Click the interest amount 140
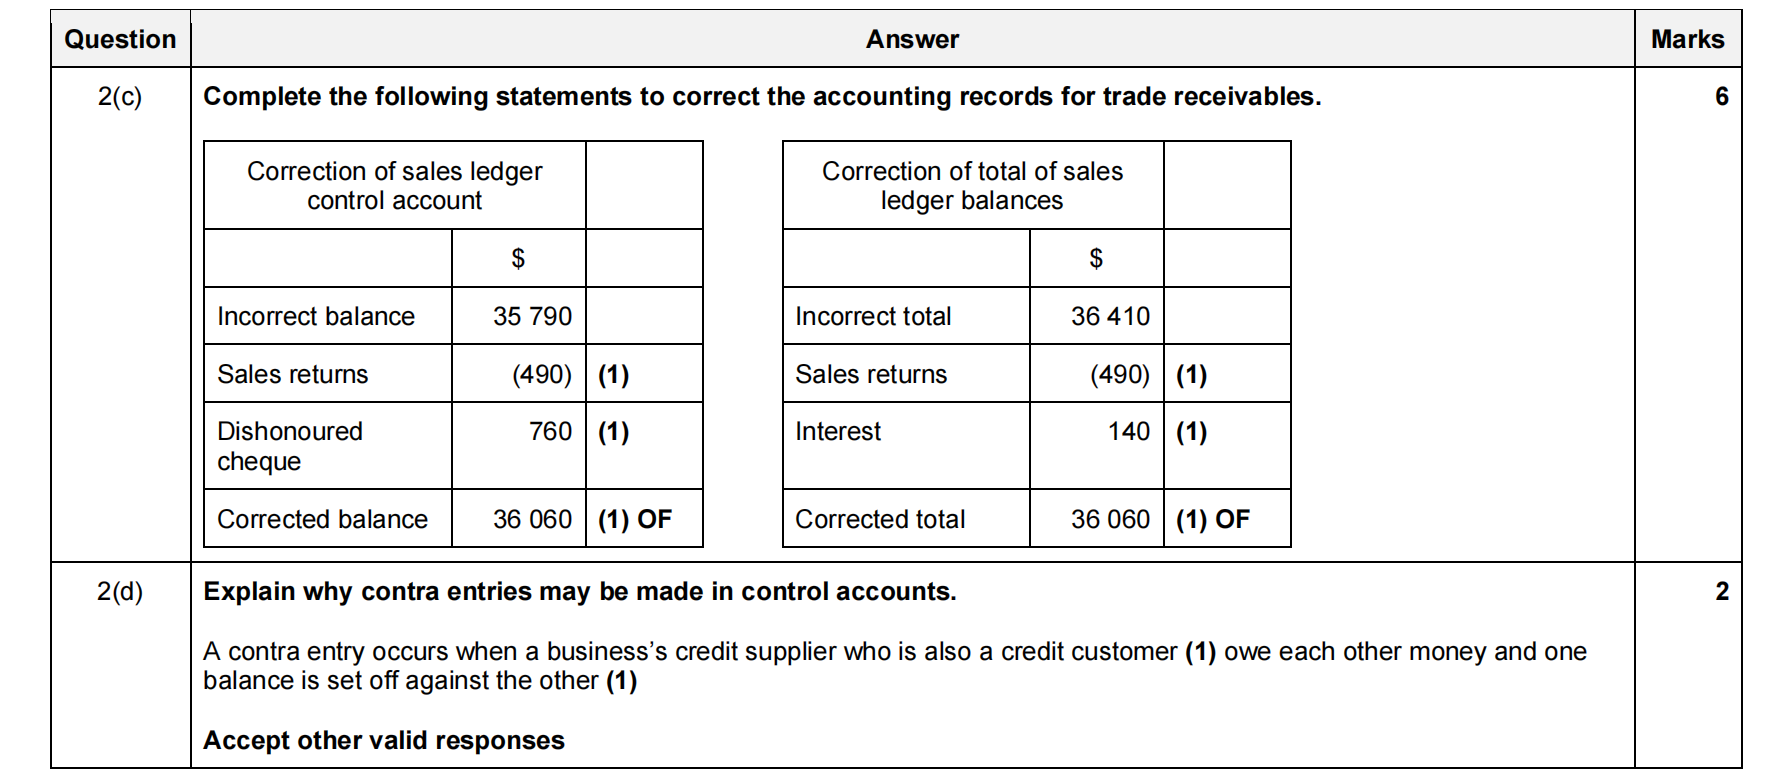 (x=1129, y=432)
